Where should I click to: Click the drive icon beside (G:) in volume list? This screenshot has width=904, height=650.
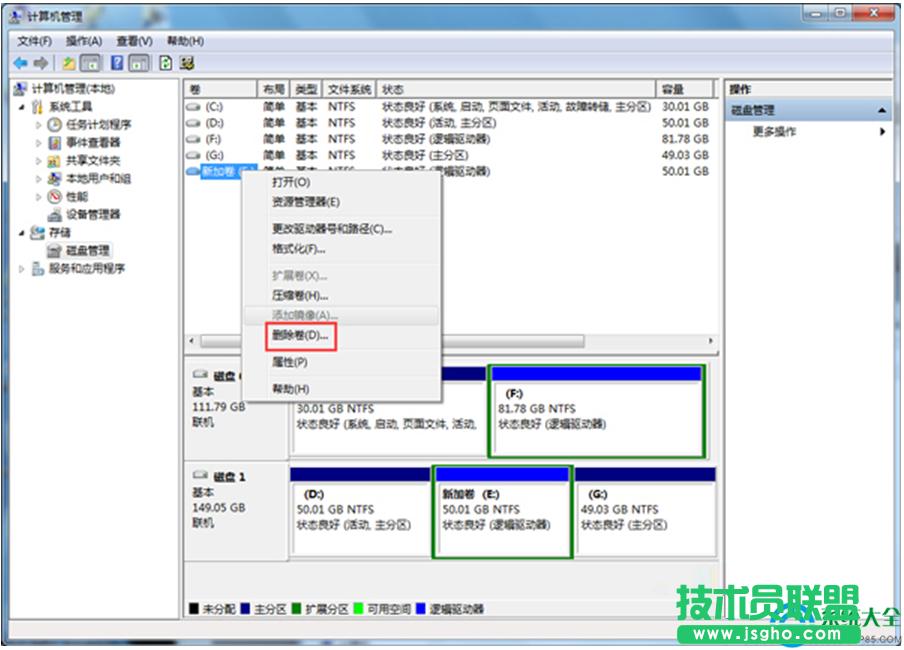tap(194, 155)
